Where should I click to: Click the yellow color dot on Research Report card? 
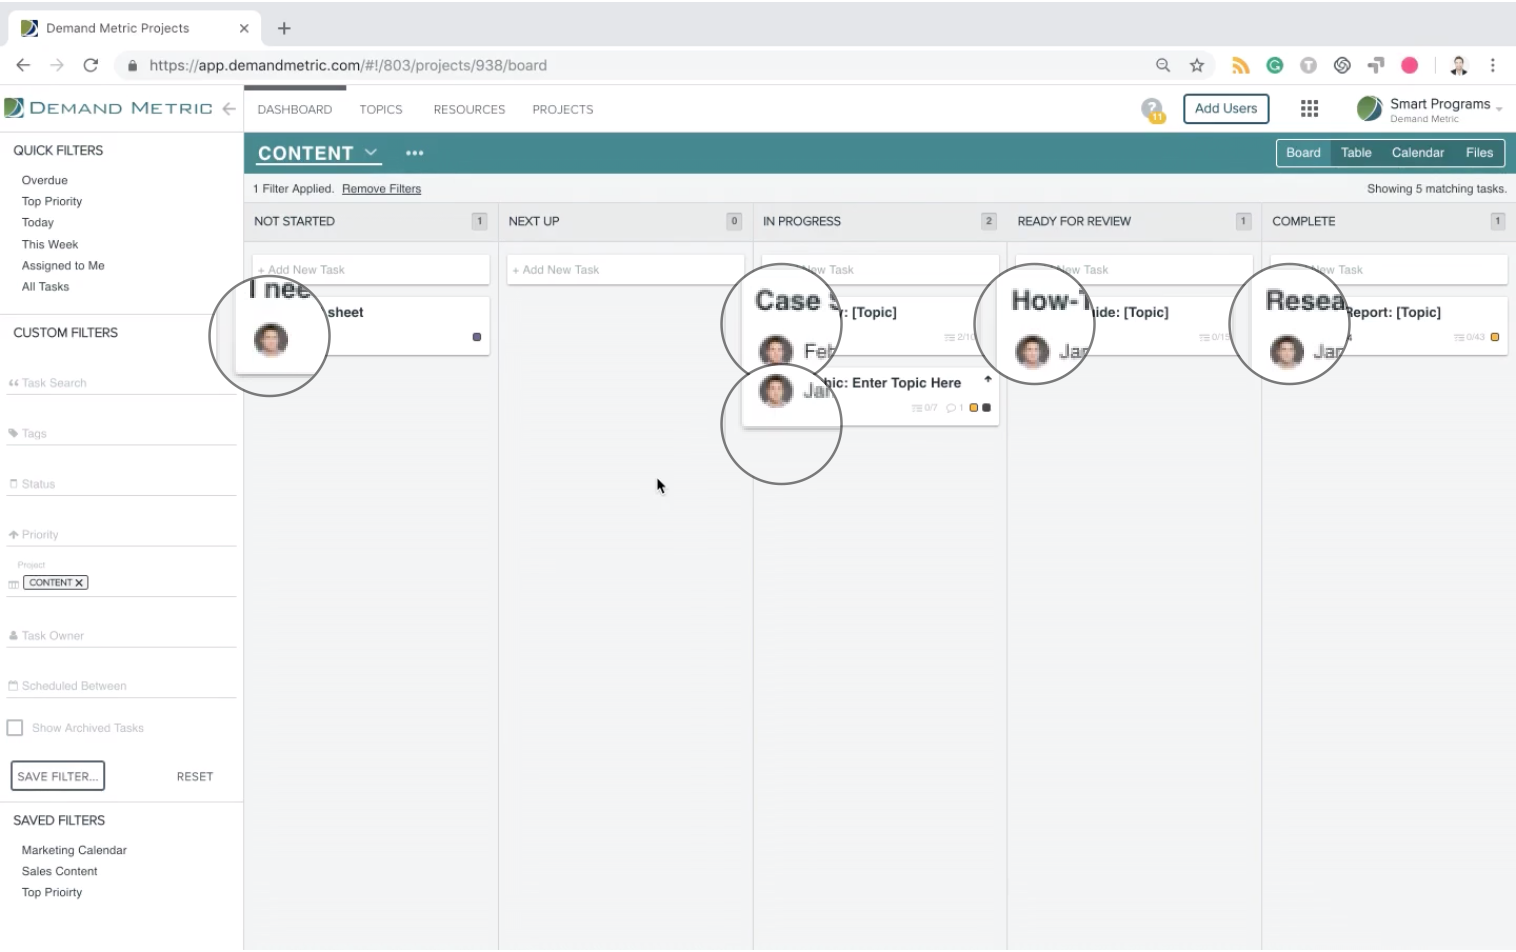1495,337
